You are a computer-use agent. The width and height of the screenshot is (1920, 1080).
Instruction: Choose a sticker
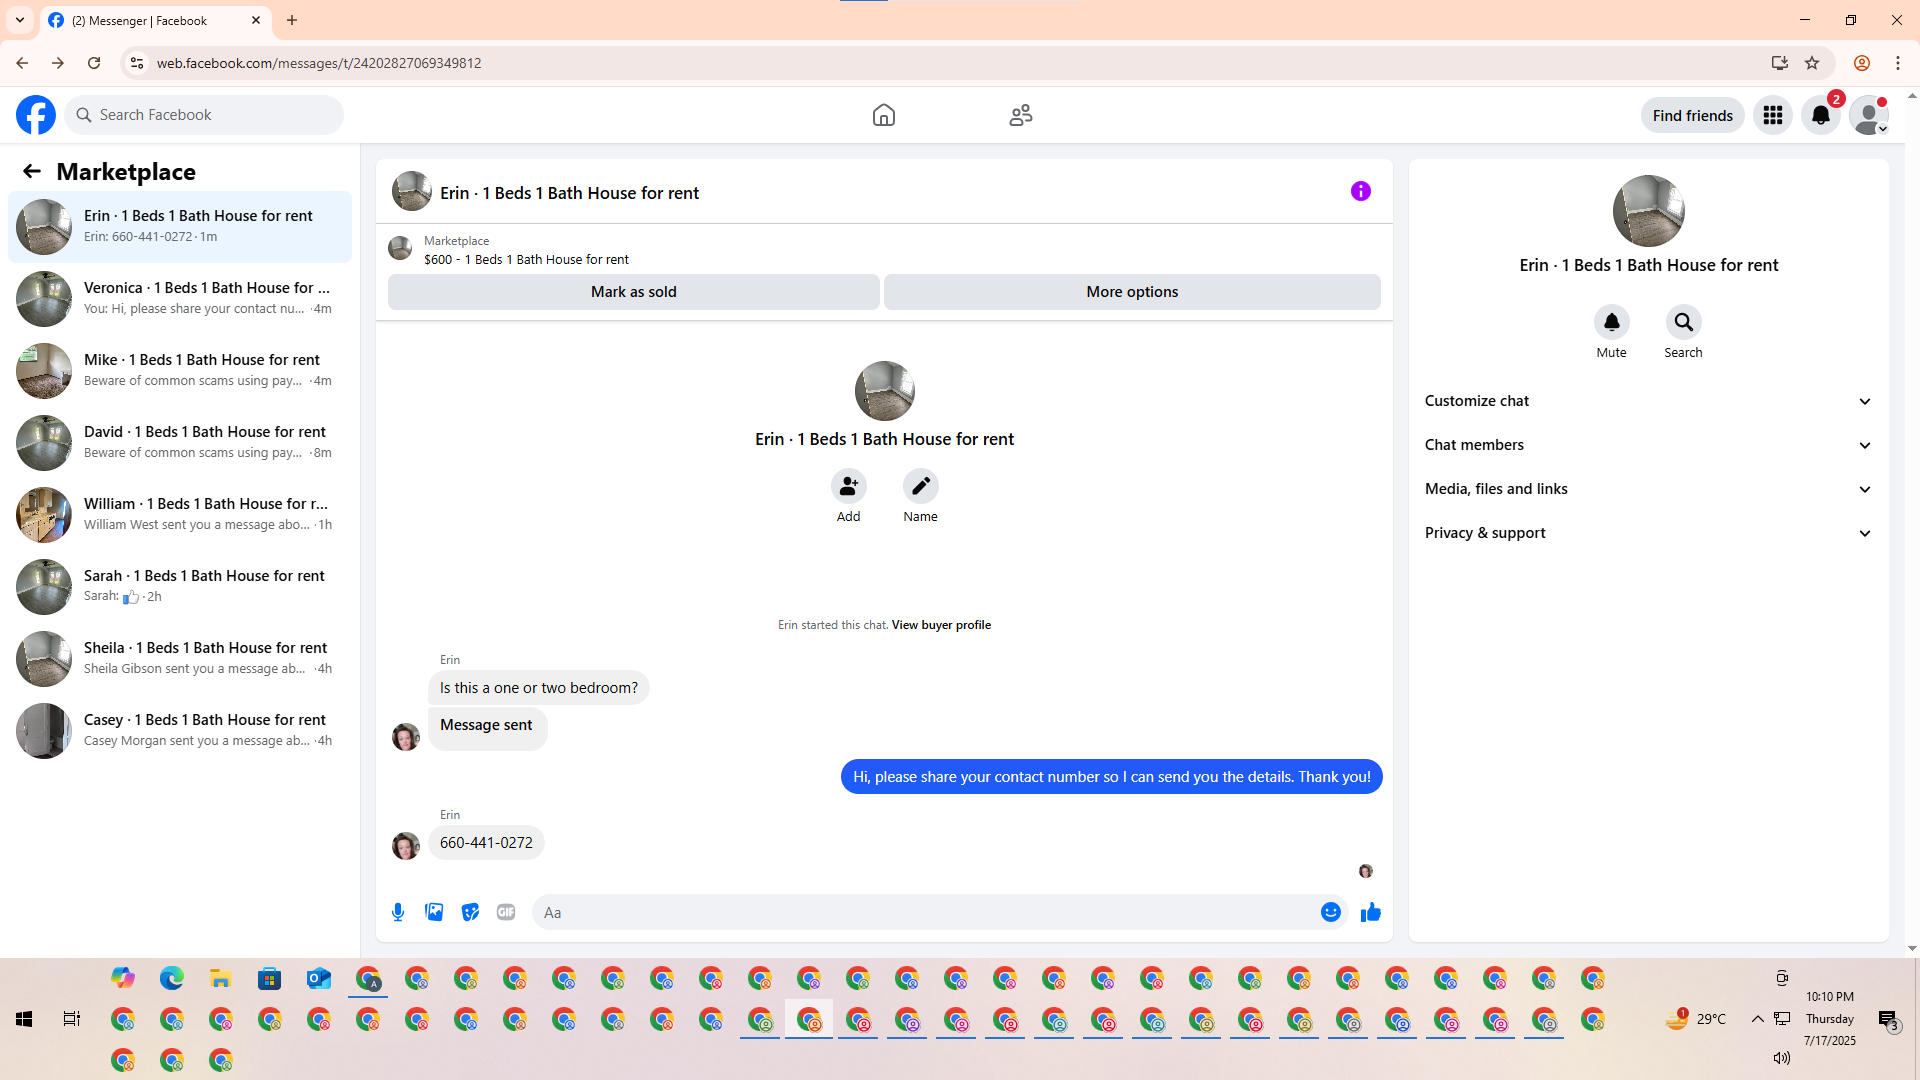pyautogui.click(x=470, y=912)
